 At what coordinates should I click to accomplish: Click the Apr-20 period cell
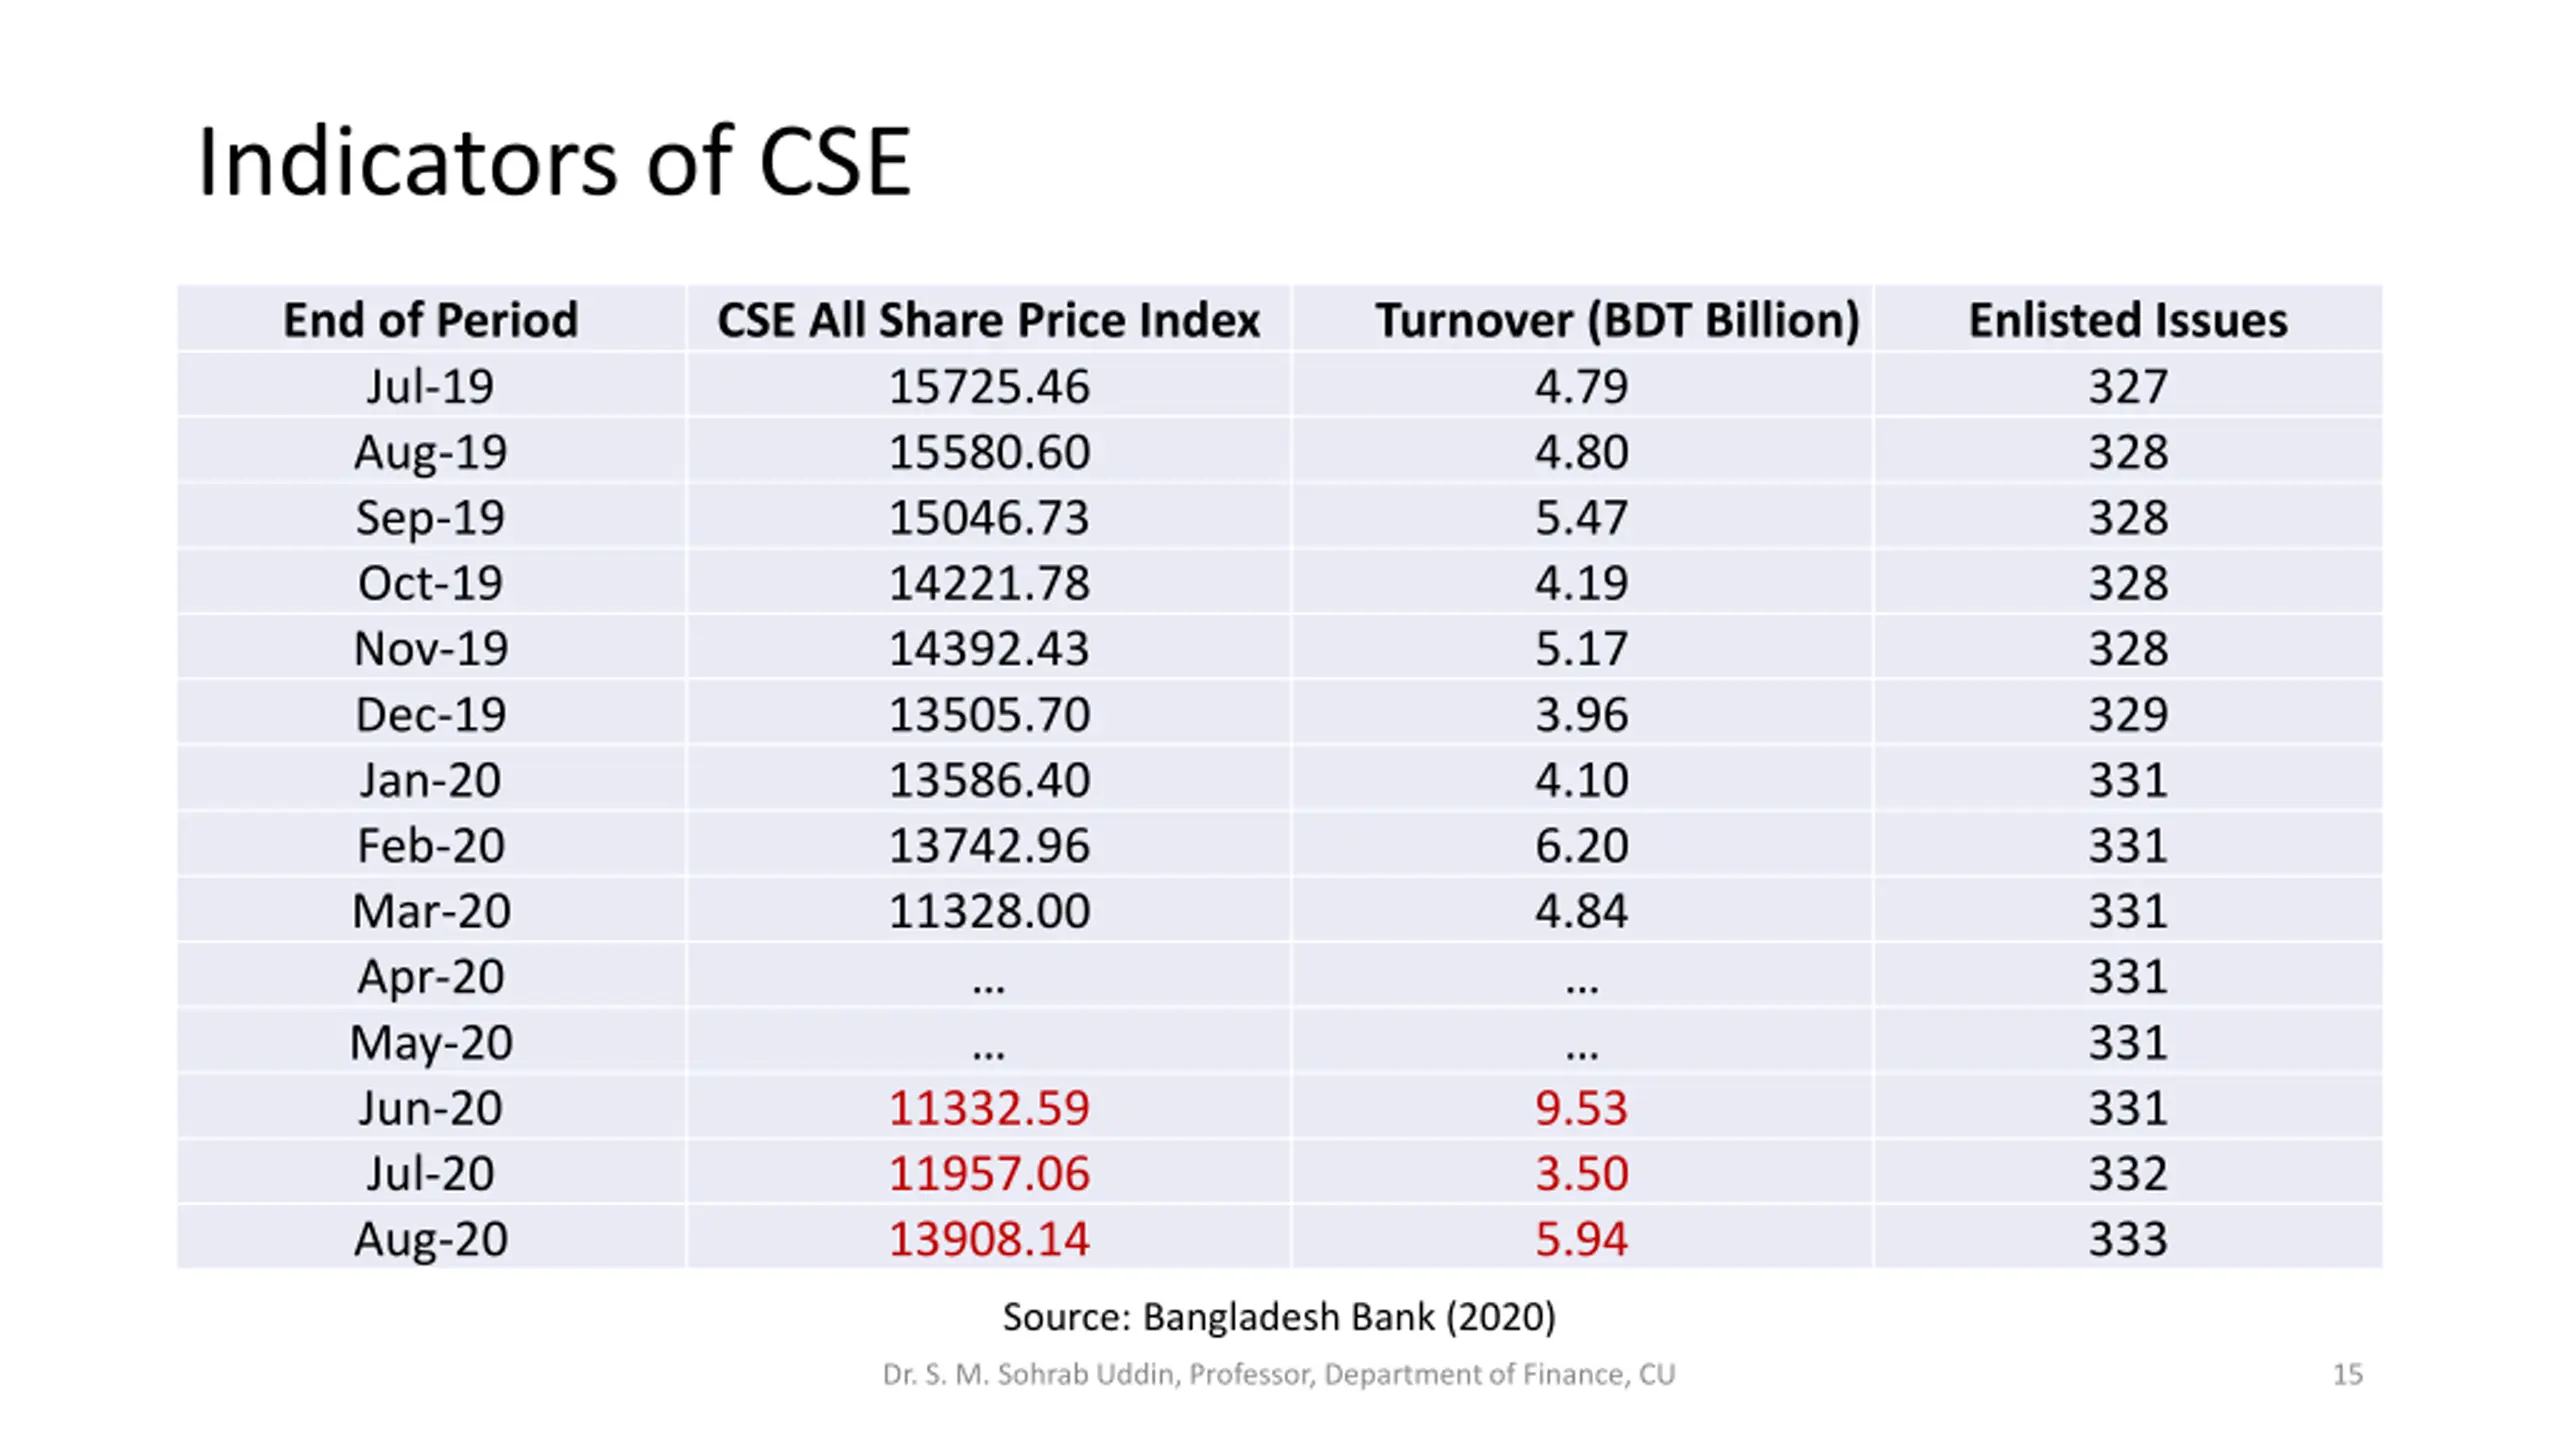[x=431, y=977]
